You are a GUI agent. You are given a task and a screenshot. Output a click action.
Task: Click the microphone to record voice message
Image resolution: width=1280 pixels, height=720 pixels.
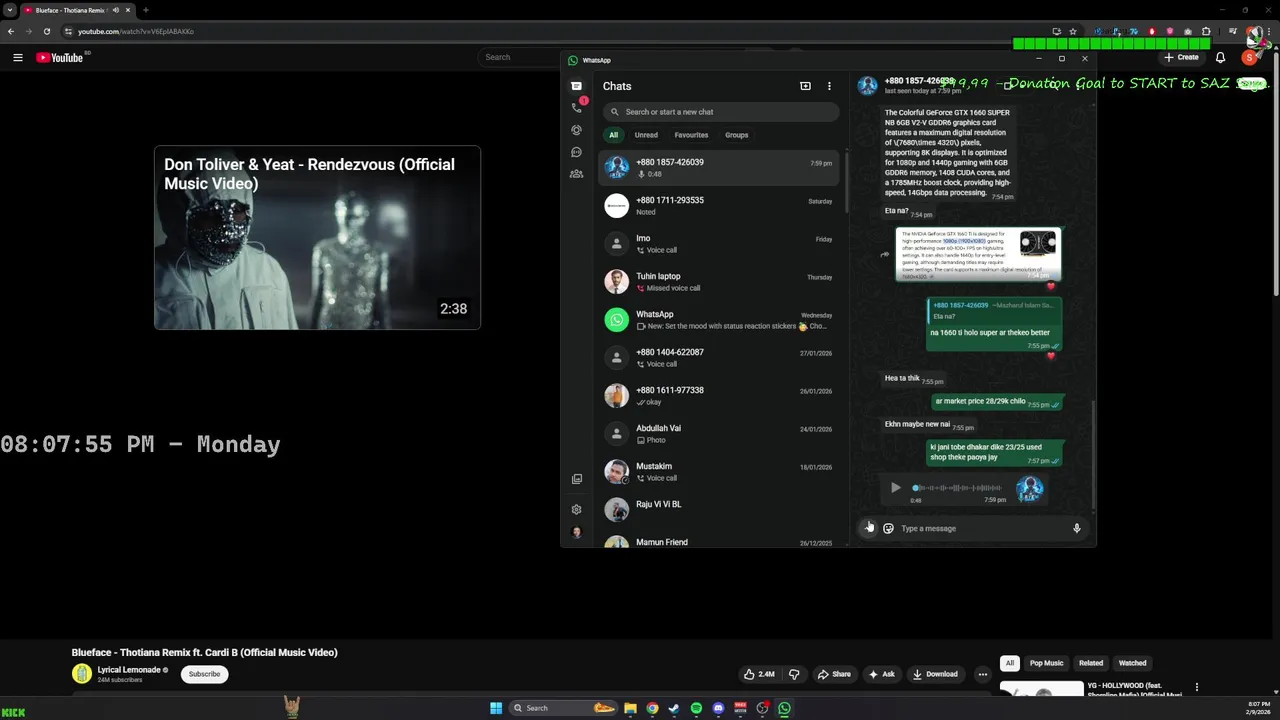pyautogui.click(x=1077, y=528)
